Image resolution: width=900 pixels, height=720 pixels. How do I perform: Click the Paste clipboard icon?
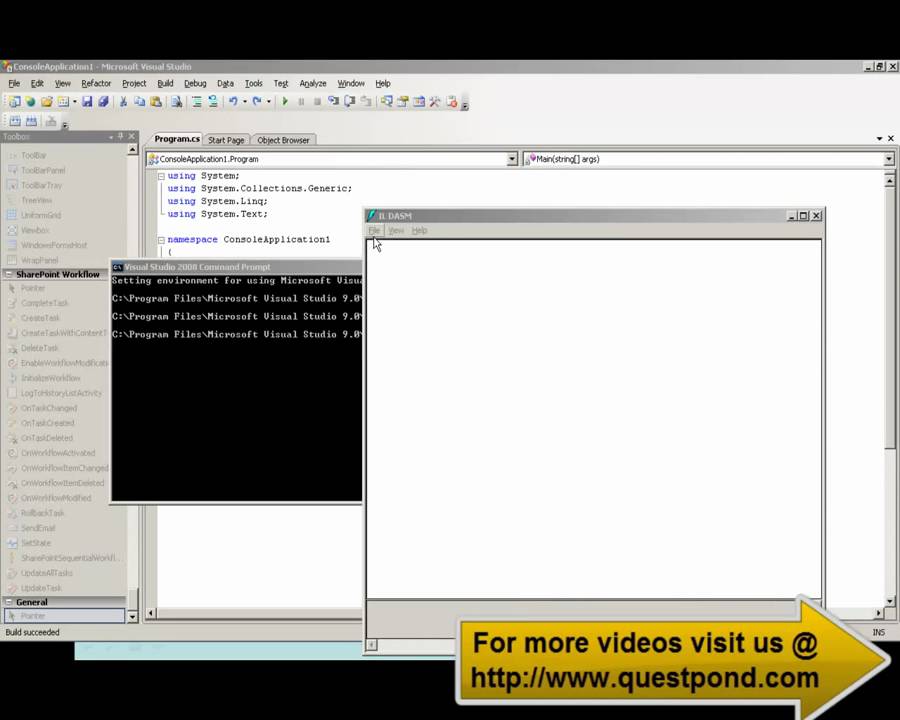(x=156, y=102)
